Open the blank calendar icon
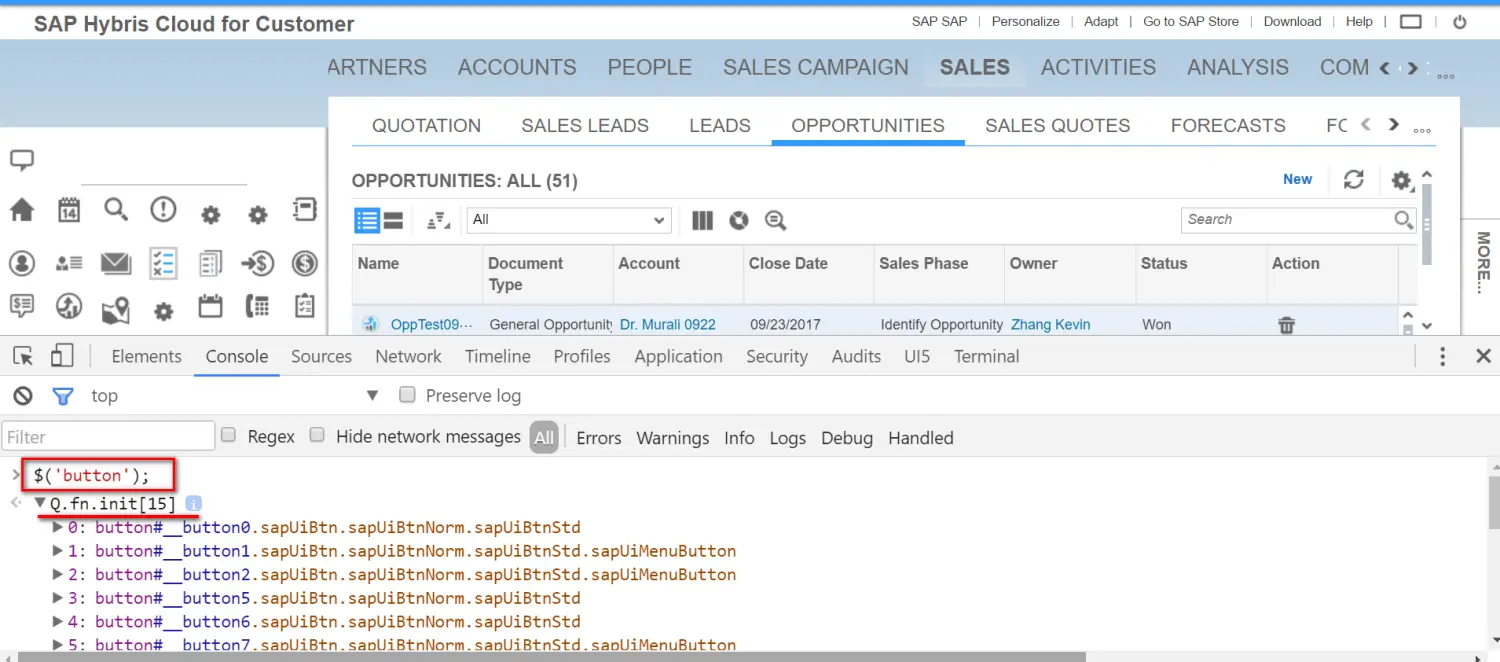The width and height of the screenshot is (1500, 662). pos(210,306)
